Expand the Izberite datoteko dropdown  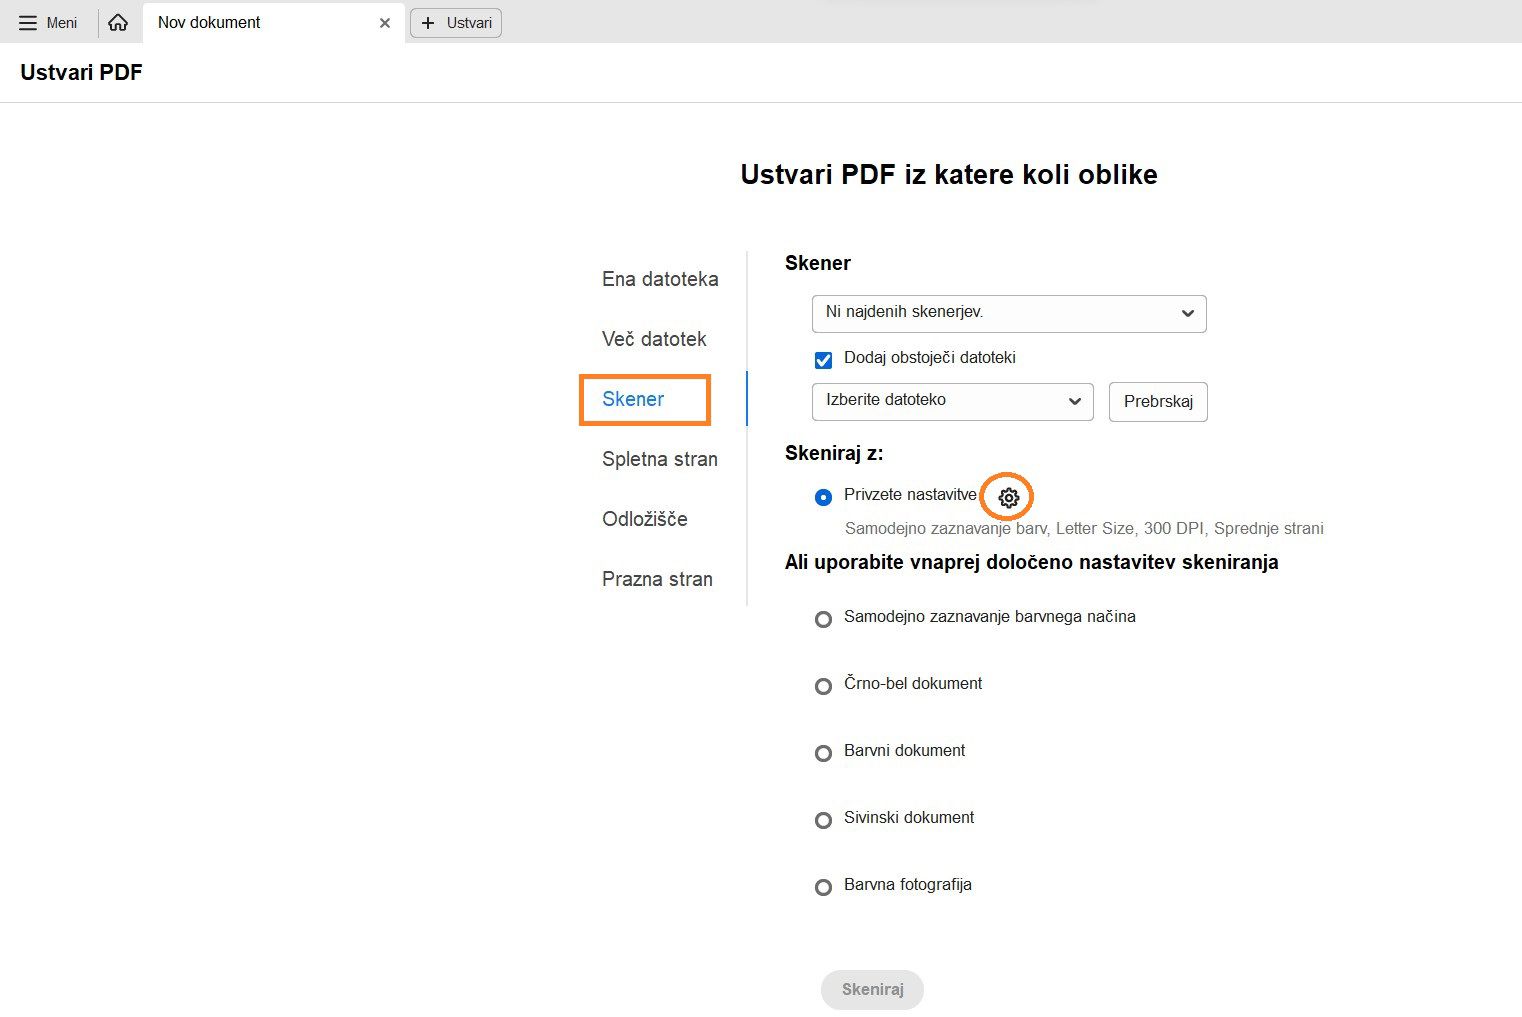click(951, 401)
